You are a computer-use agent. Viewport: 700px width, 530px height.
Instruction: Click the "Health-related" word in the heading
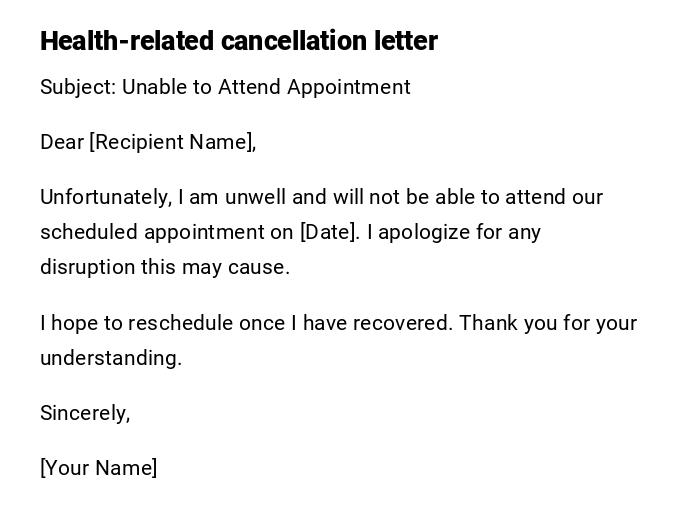pos(126,41)
